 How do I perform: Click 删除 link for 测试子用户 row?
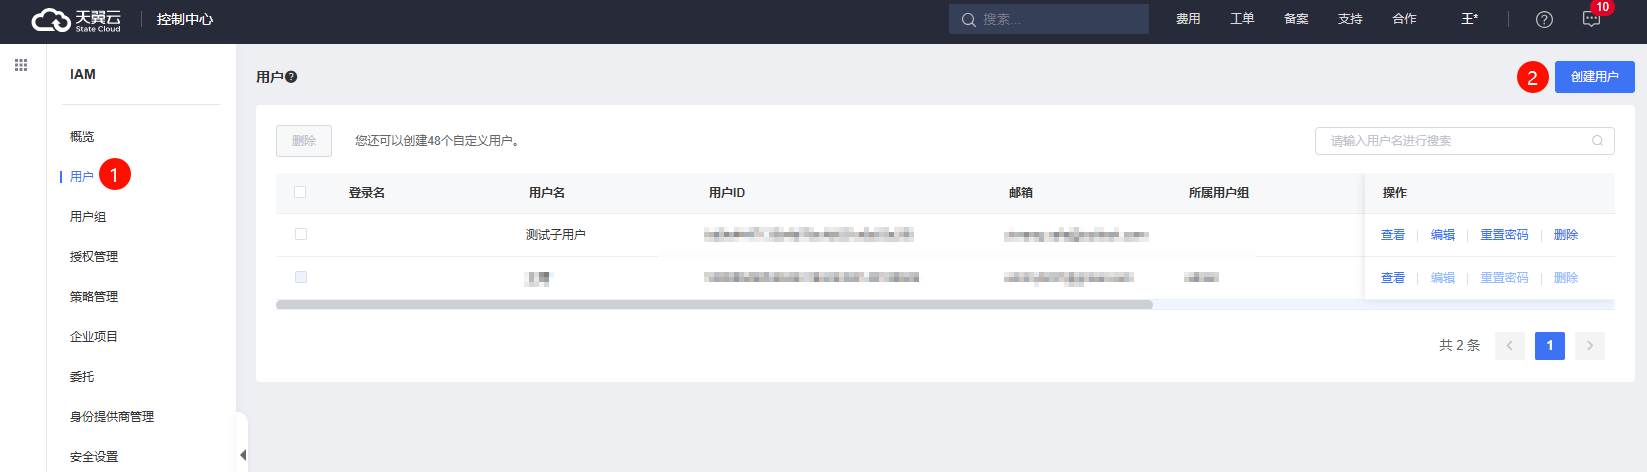click(1566, 235)
